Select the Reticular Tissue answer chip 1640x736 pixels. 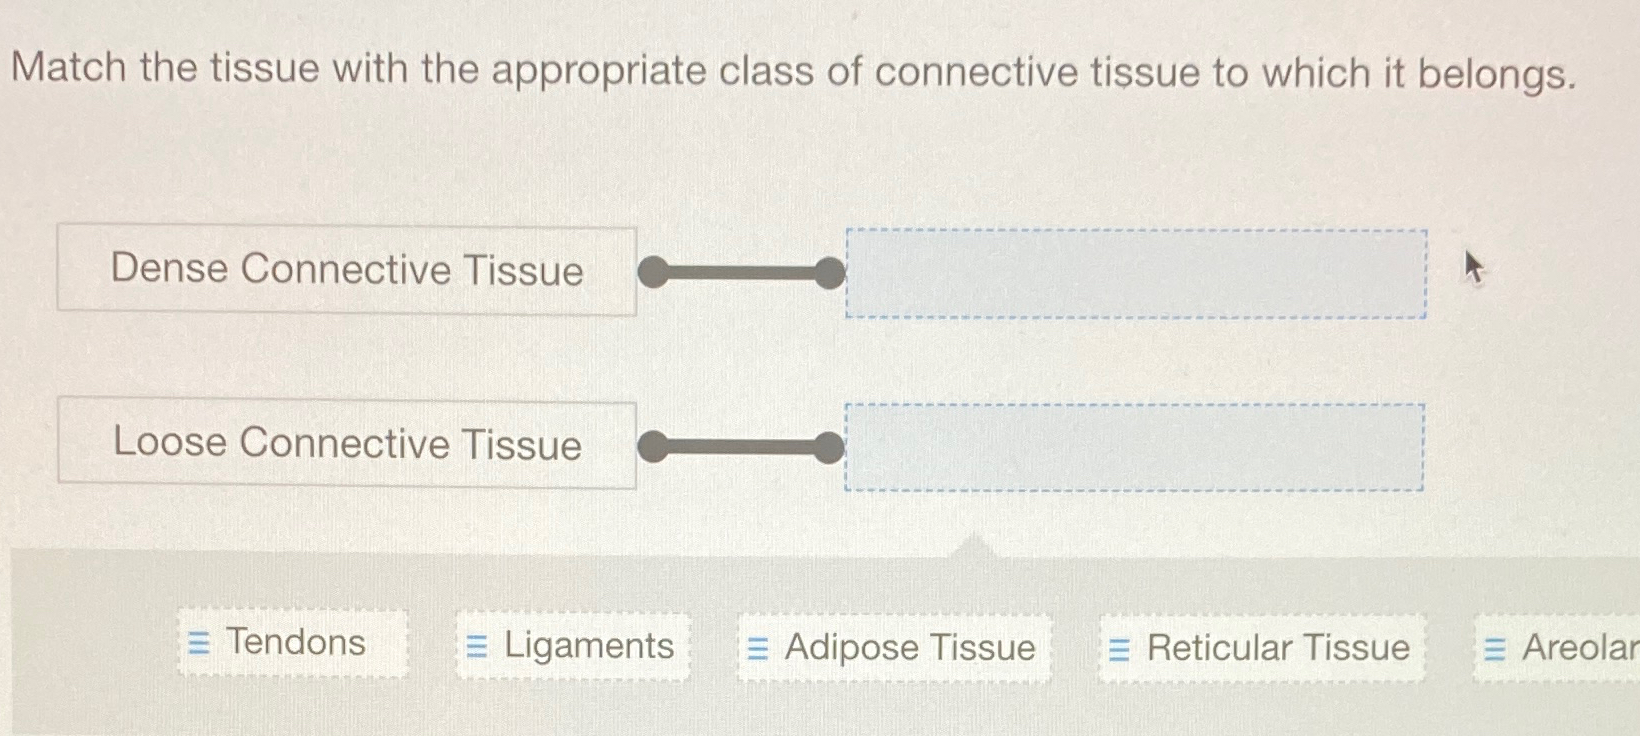coord(1260,648)
